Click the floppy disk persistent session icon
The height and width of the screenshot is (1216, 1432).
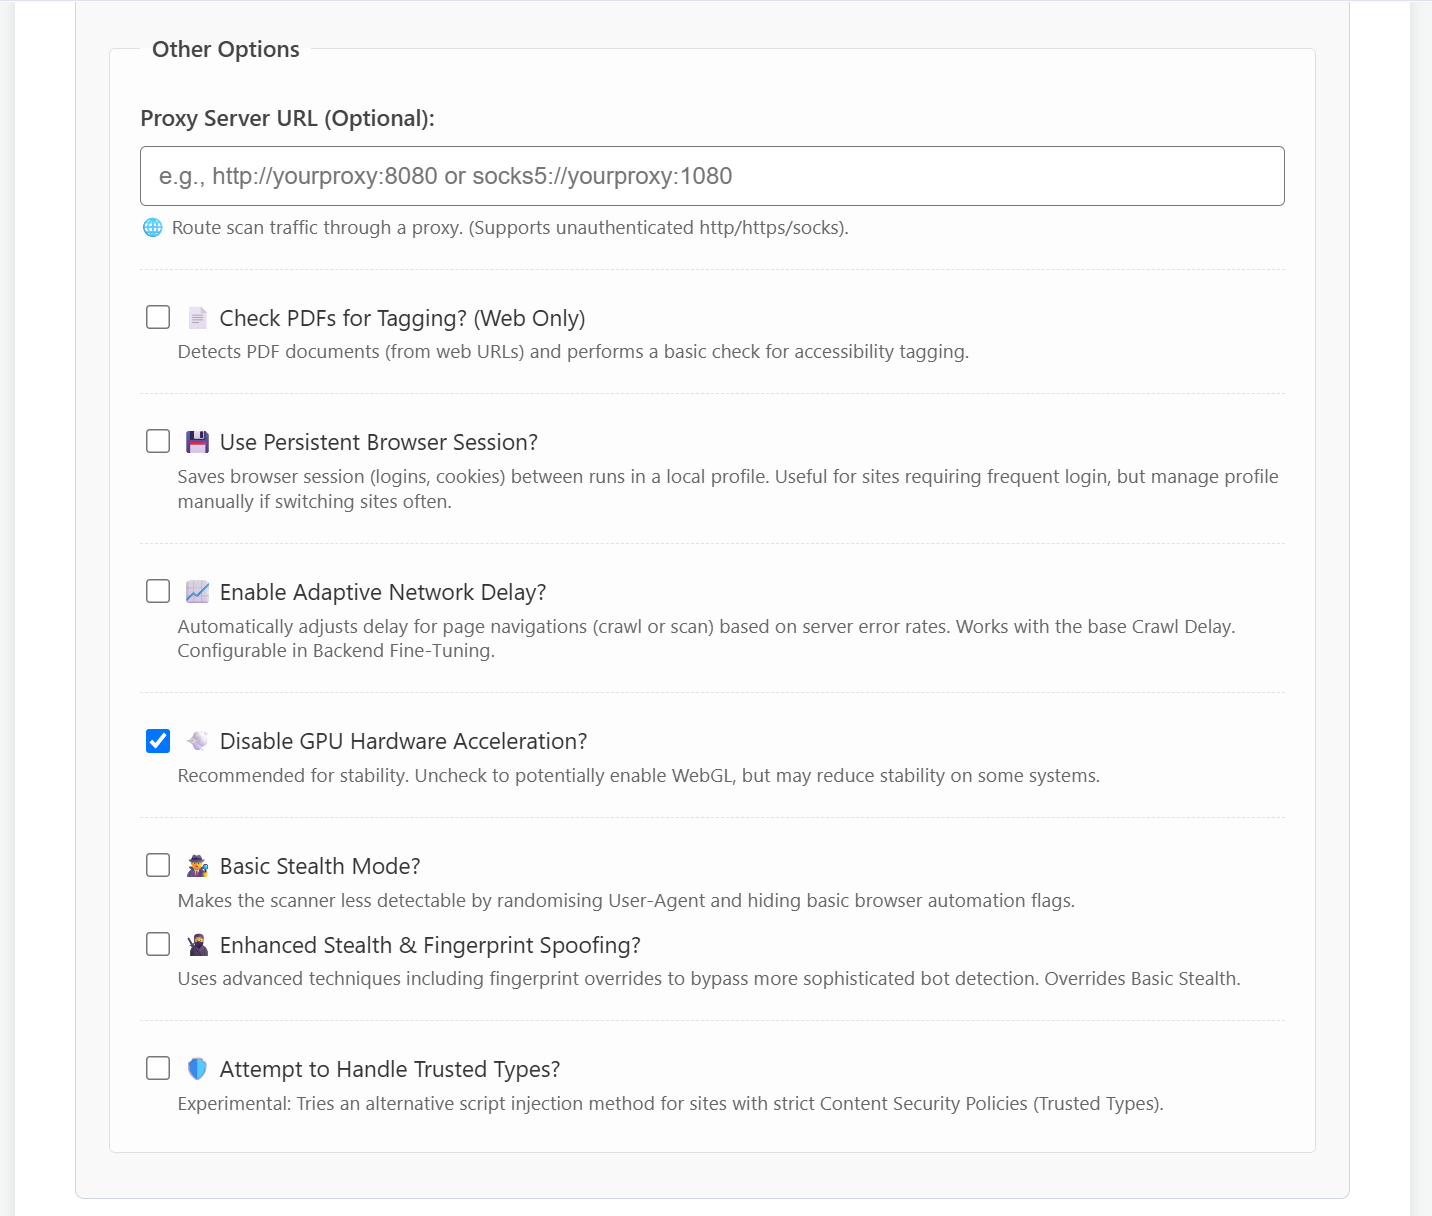click(x=198, y=442)
